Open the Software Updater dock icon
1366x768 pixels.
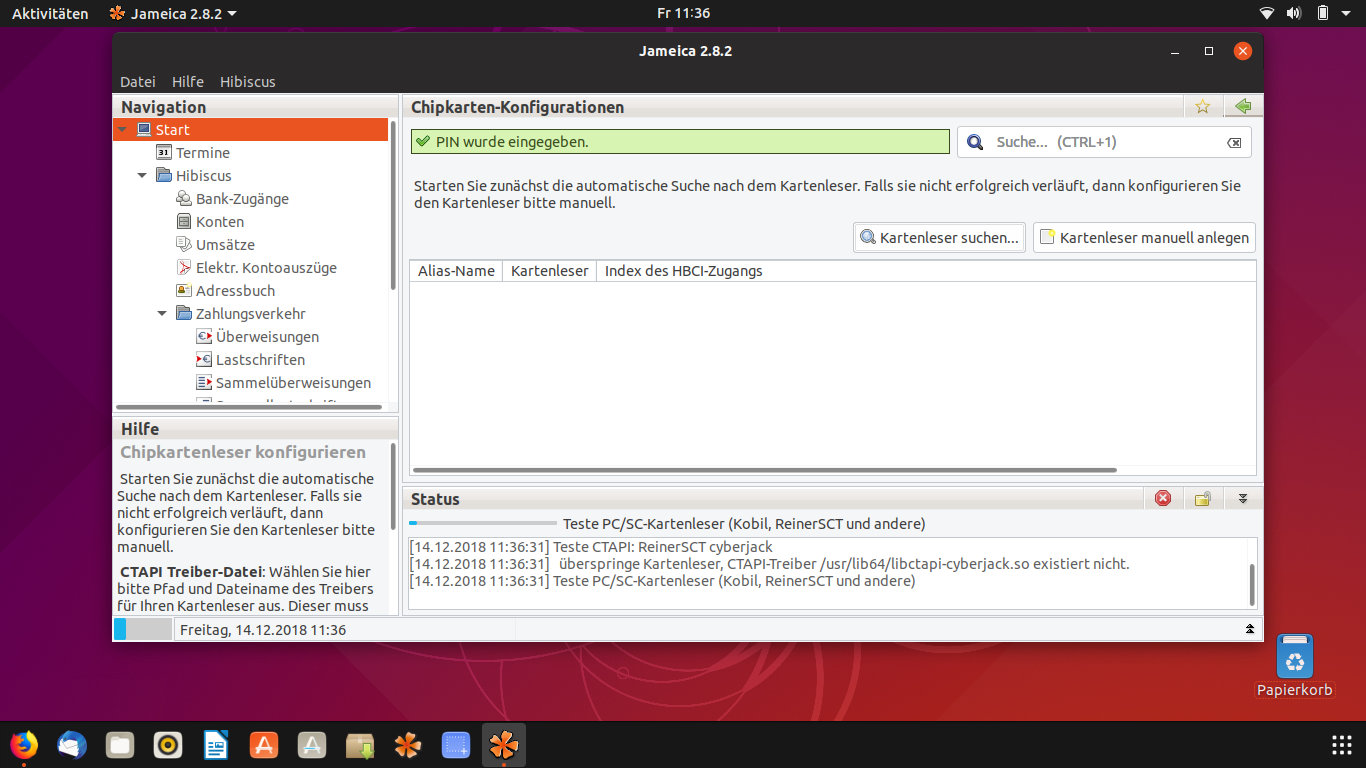[x=312, y=745]
